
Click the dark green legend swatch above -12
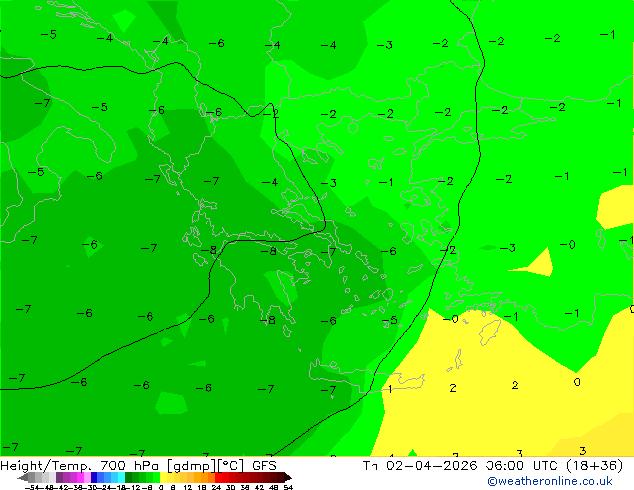click(128, 477)
